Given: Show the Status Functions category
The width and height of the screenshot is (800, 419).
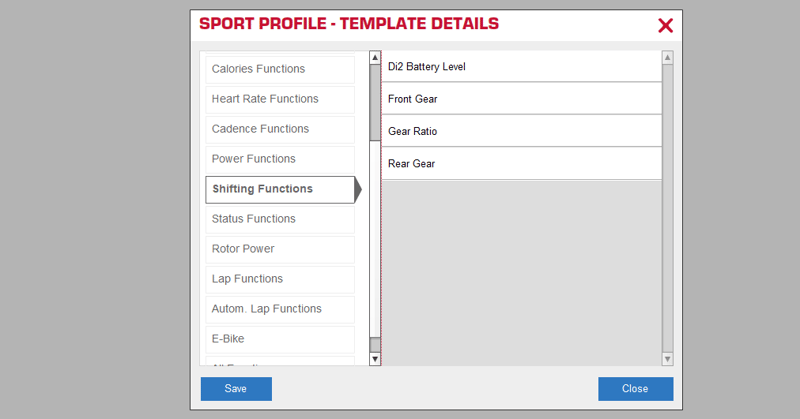Looking at the screenshot, I should point(280,219).
